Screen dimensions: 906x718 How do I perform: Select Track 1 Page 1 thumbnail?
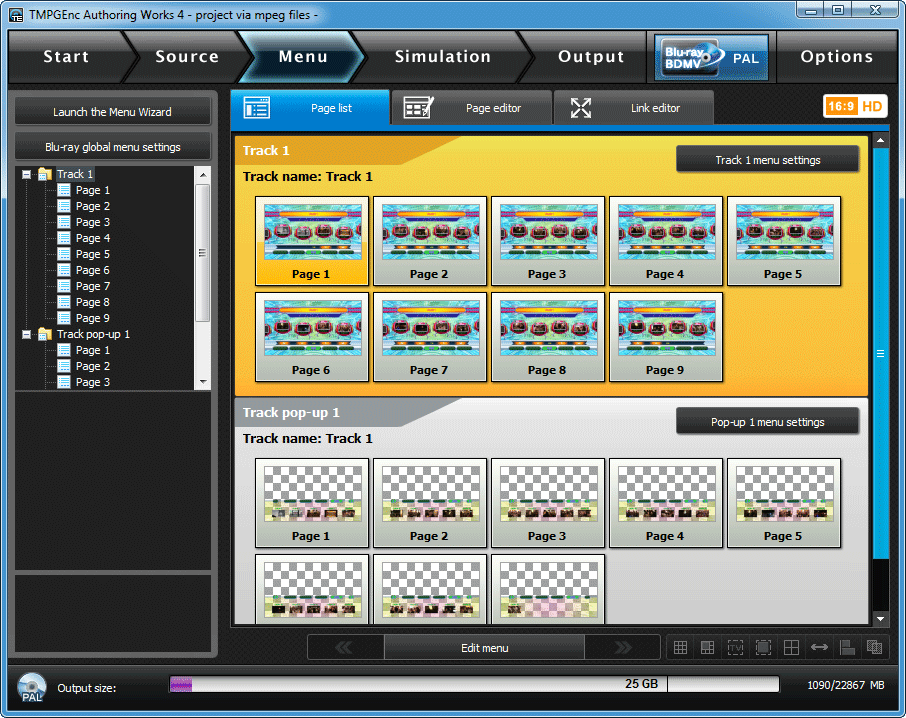(x=312, y=241)
